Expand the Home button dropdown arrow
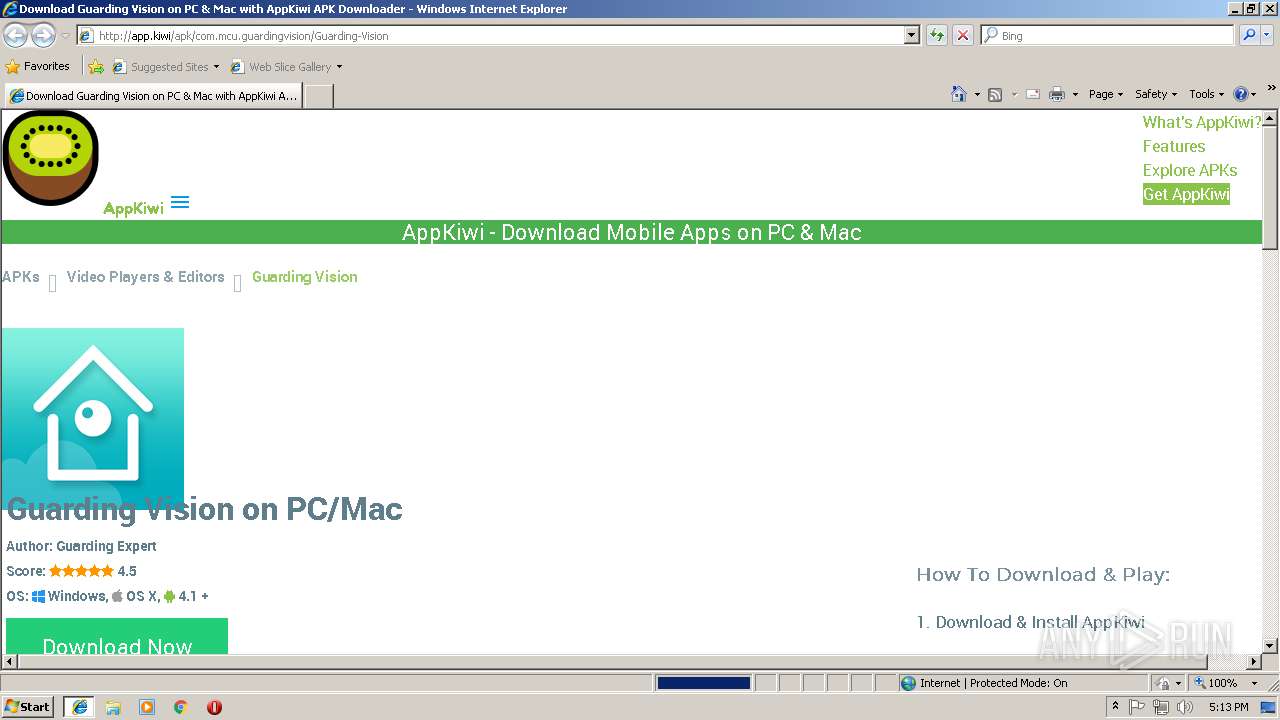Image resolution: width=1280 pixels, height=720 pixels. [977, 95]
